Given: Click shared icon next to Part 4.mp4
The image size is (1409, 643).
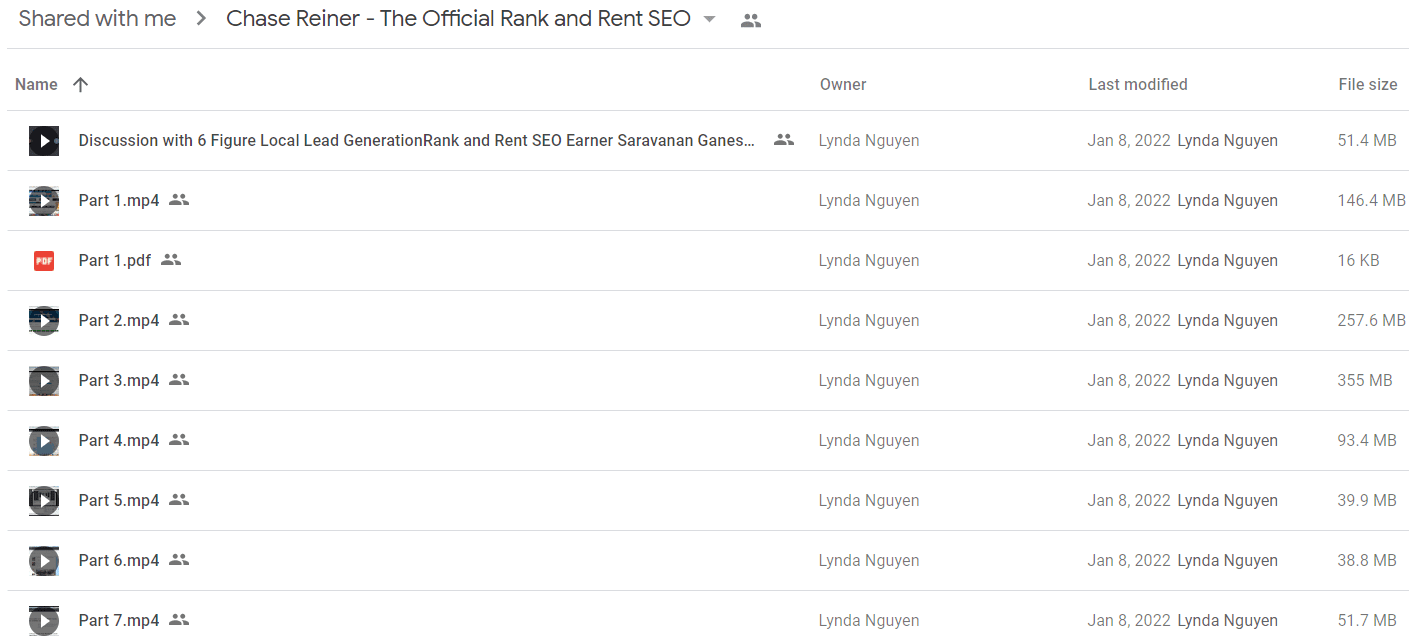Looking at the screenshot, I should coord(179,440).
